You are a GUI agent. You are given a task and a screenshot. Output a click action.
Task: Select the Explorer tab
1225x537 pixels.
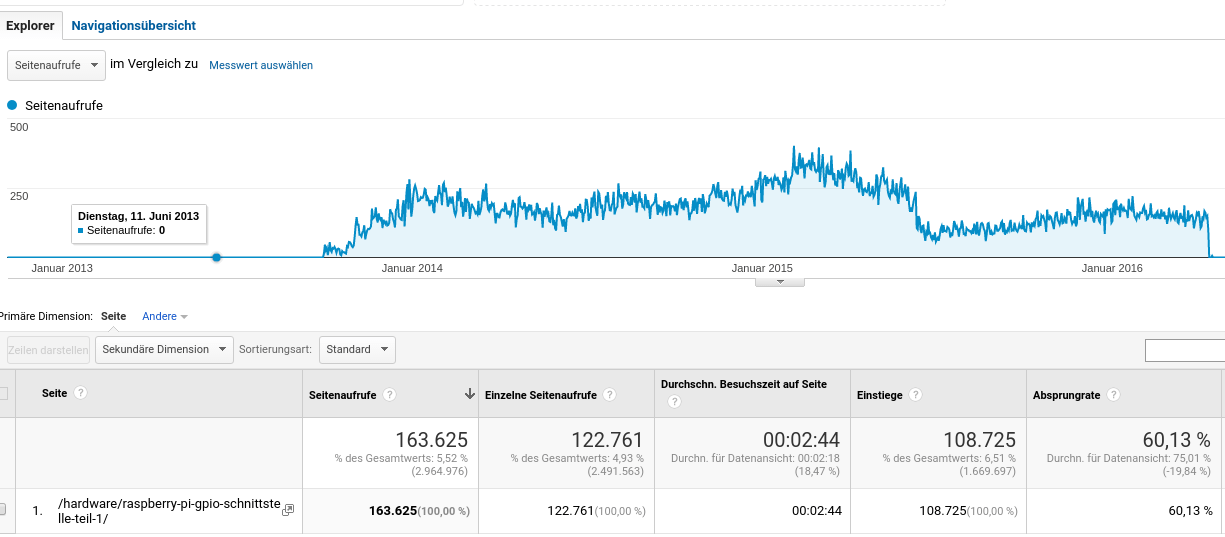pos(30,25)
